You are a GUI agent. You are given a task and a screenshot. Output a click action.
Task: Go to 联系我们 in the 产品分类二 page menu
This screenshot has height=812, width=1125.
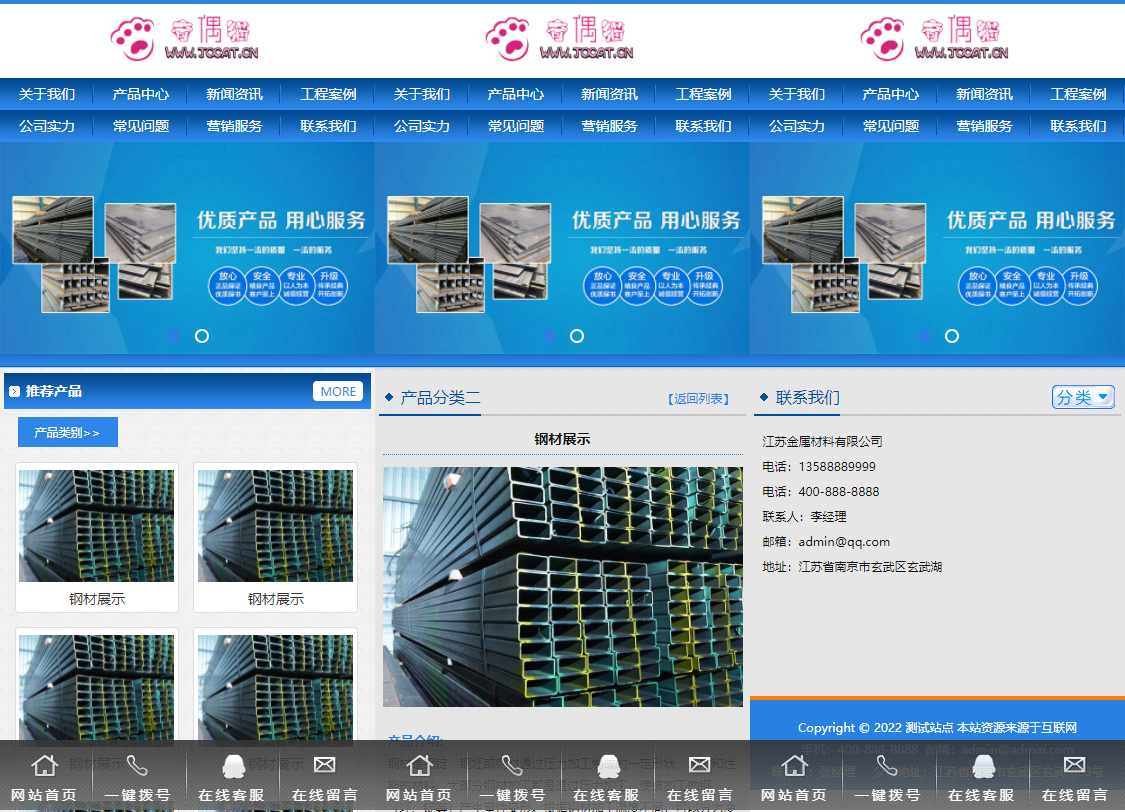[x=703, y=126]
